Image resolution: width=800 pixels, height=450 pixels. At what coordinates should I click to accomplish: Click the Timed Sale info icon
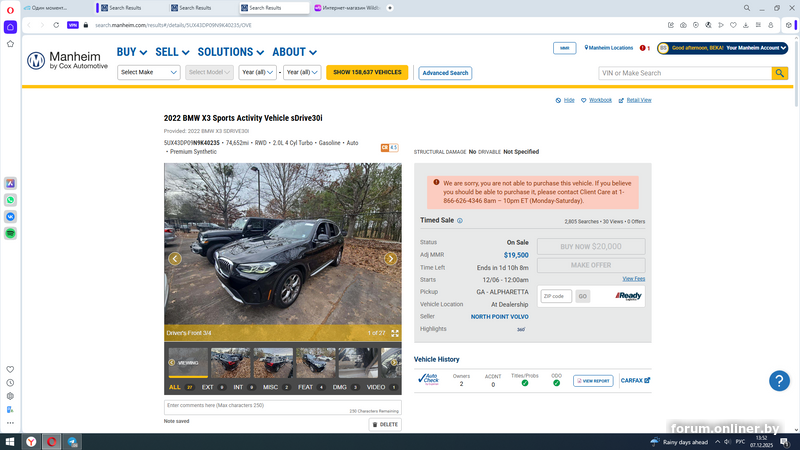(460, 221)
